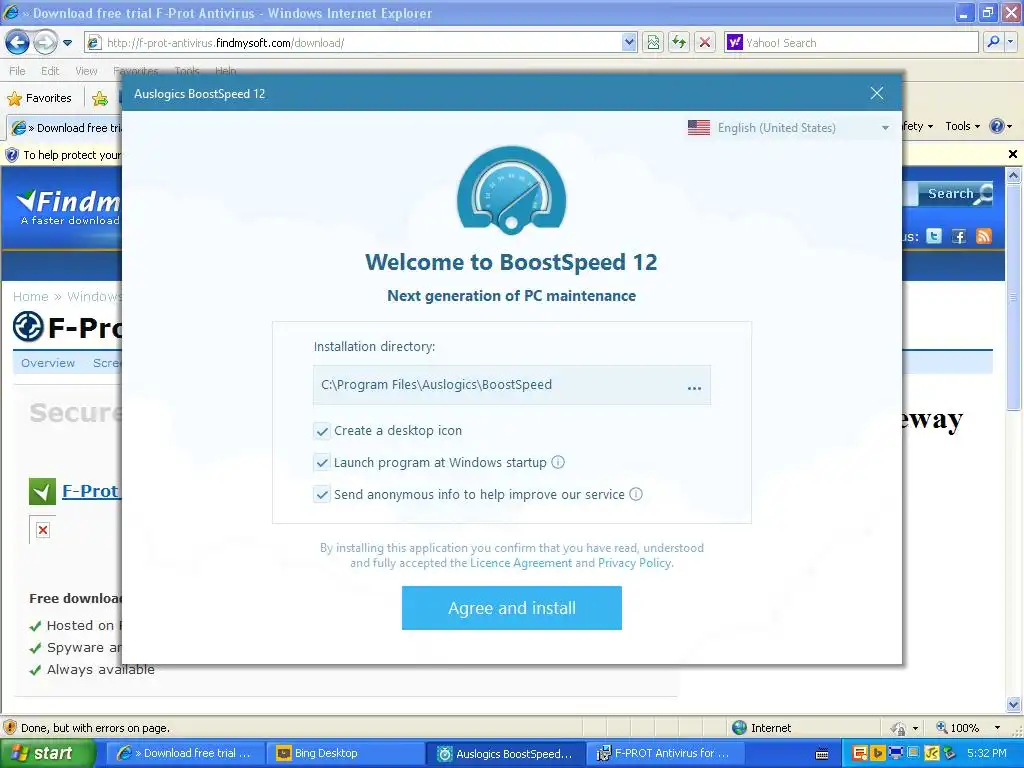The height and width of the screenshot is (768, 1024).
Task: Browse installation directory with ellipsis button
Action: (x=694, y=387)
